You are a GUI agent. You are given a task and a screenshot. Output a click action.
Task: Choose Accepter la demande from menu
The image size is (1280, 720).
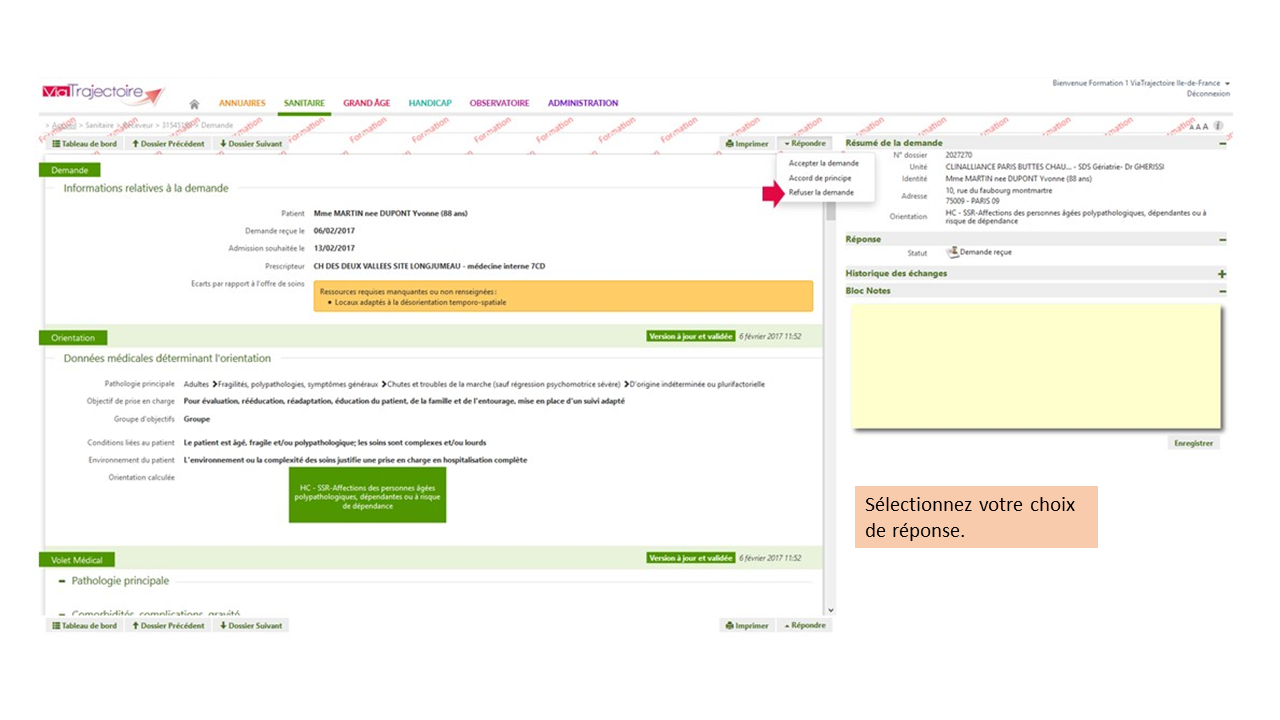click(x=823, y=163)
